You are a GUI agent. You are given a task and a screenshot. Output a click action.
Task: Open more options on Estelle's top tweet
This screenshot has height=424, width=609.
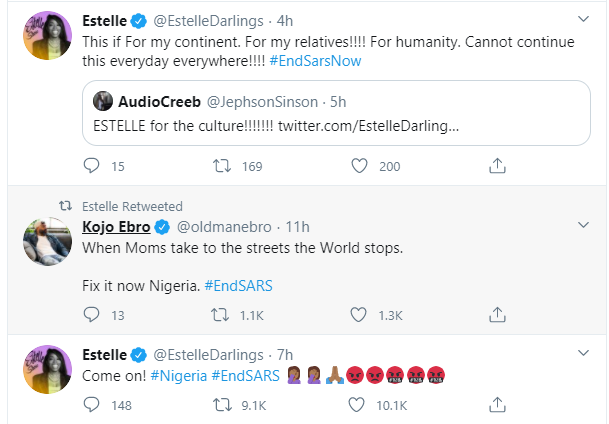(x=585, y=18)
